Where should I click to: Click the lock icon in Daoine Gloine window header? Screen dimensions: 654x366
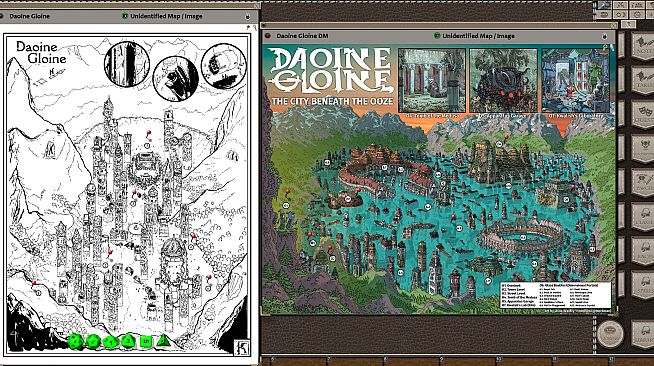(247, 17)
